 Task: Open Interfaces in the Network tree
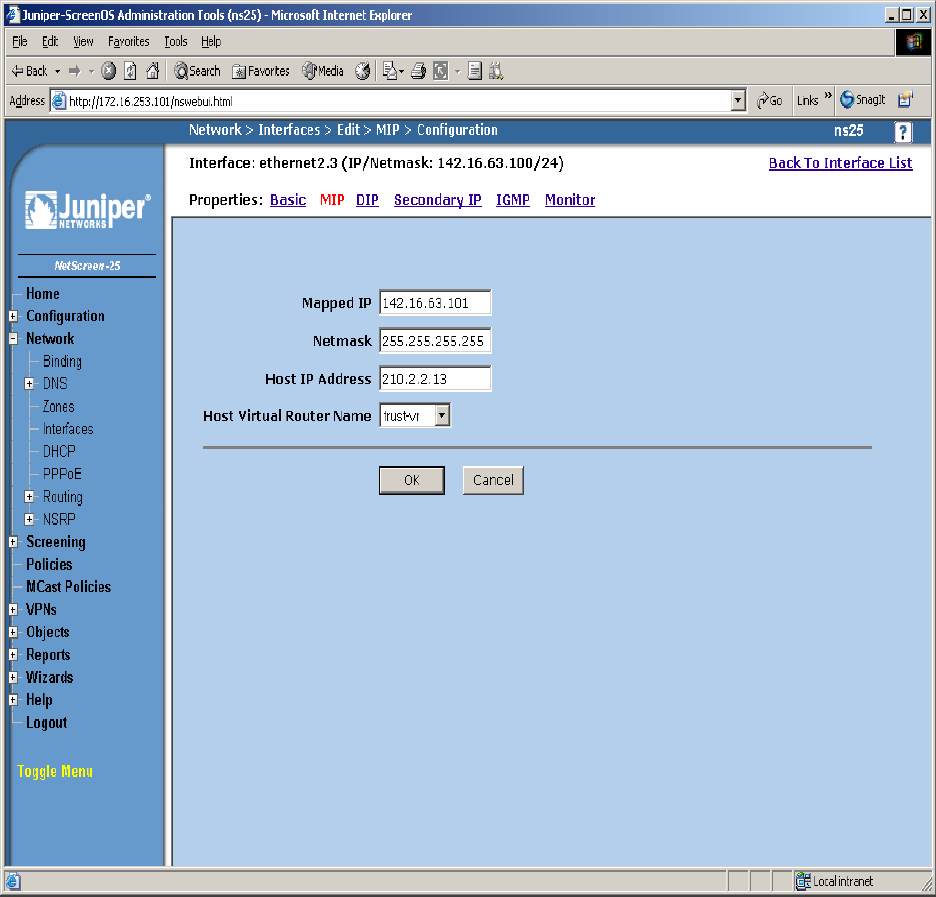coord(68,429)
